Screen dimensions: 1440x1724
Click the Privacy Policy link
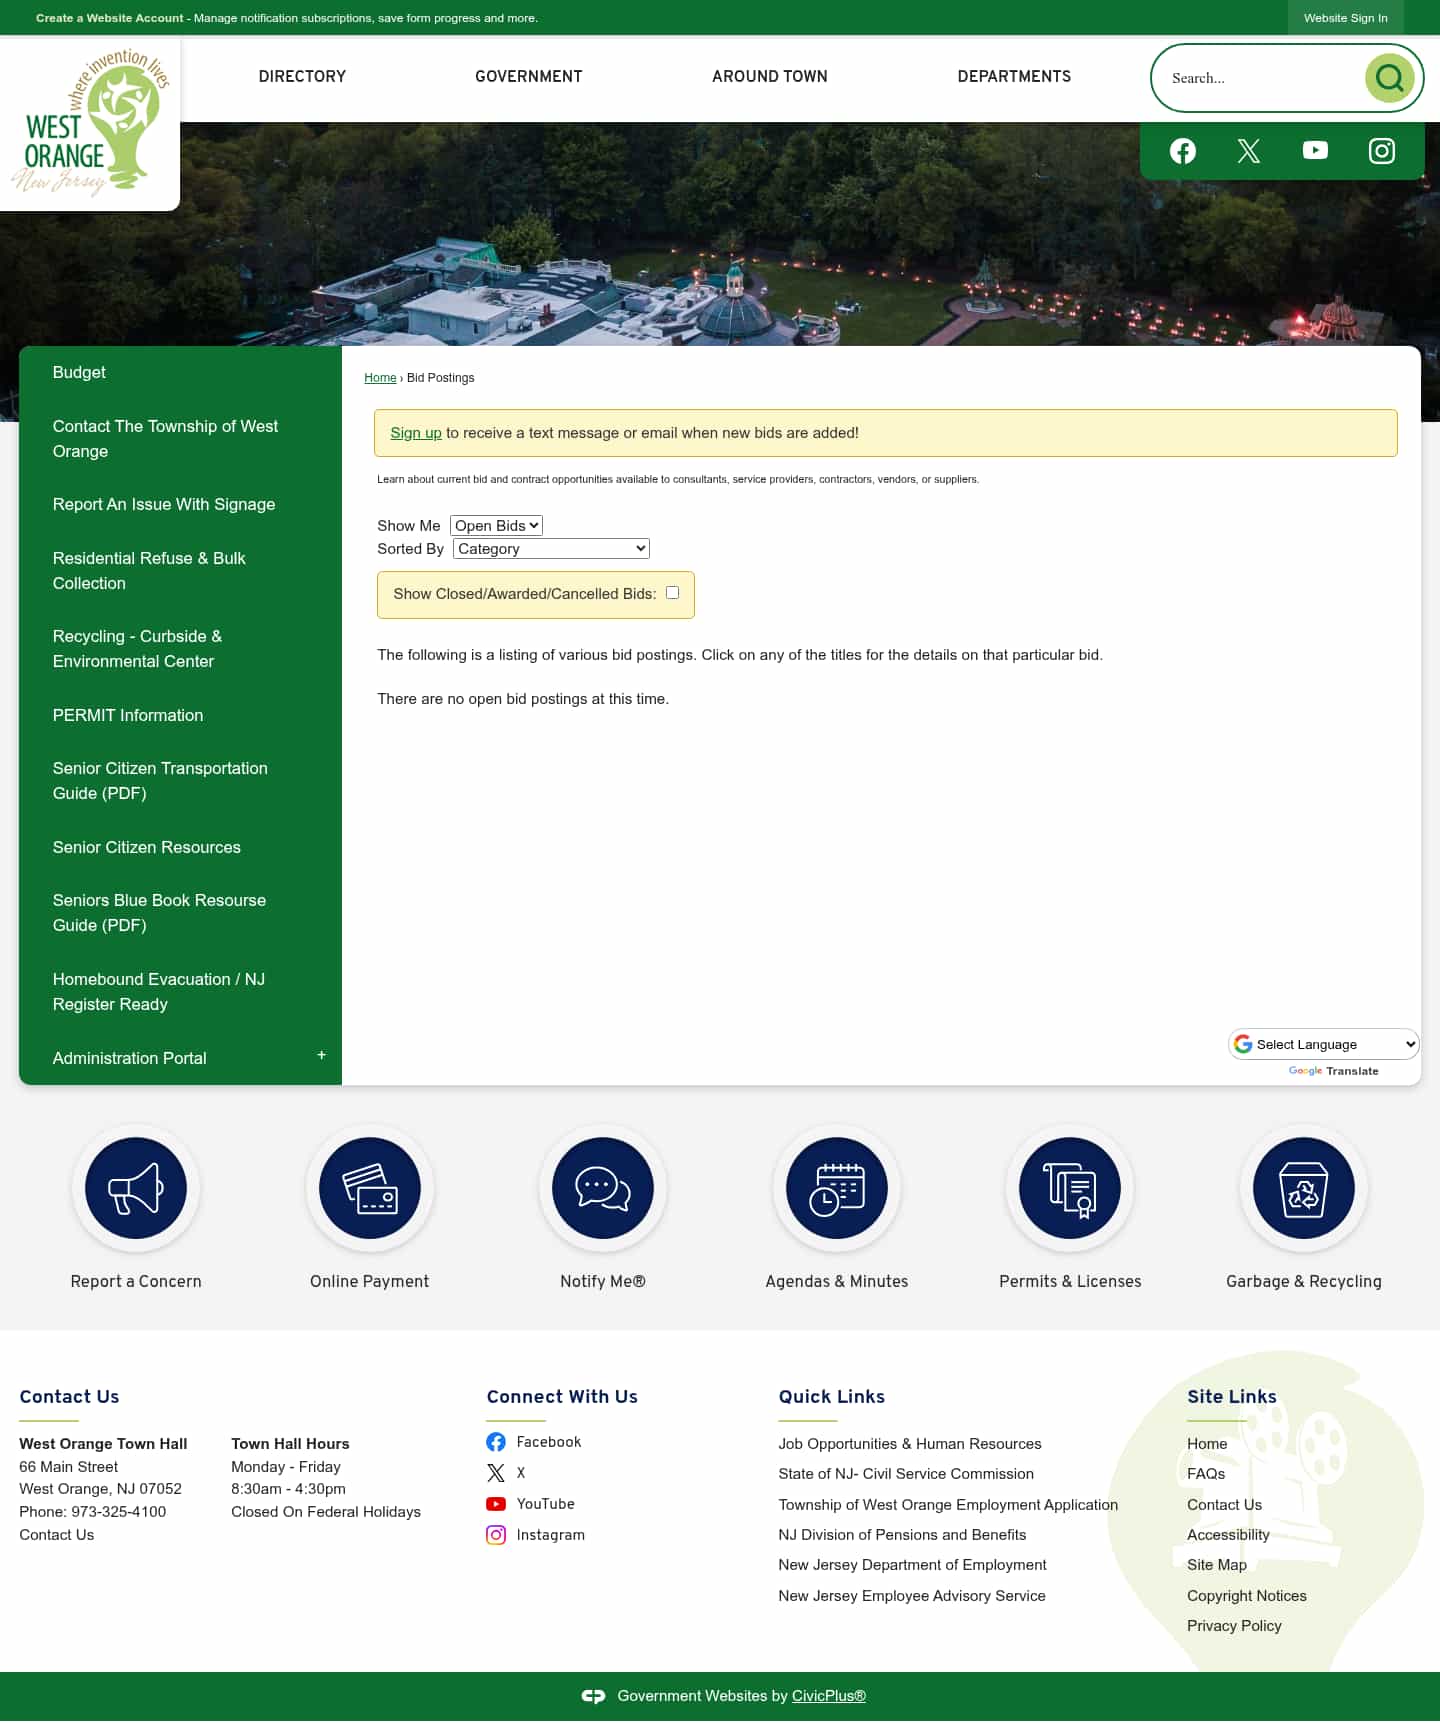(1234, 1626)
